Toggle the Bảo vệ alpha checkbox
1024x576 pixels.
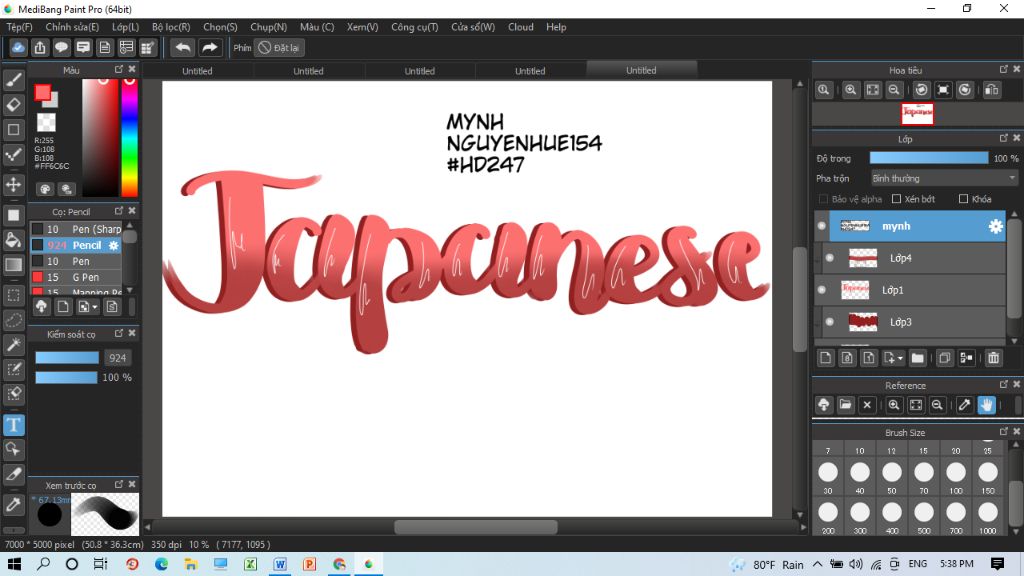[x=823, y=199]
